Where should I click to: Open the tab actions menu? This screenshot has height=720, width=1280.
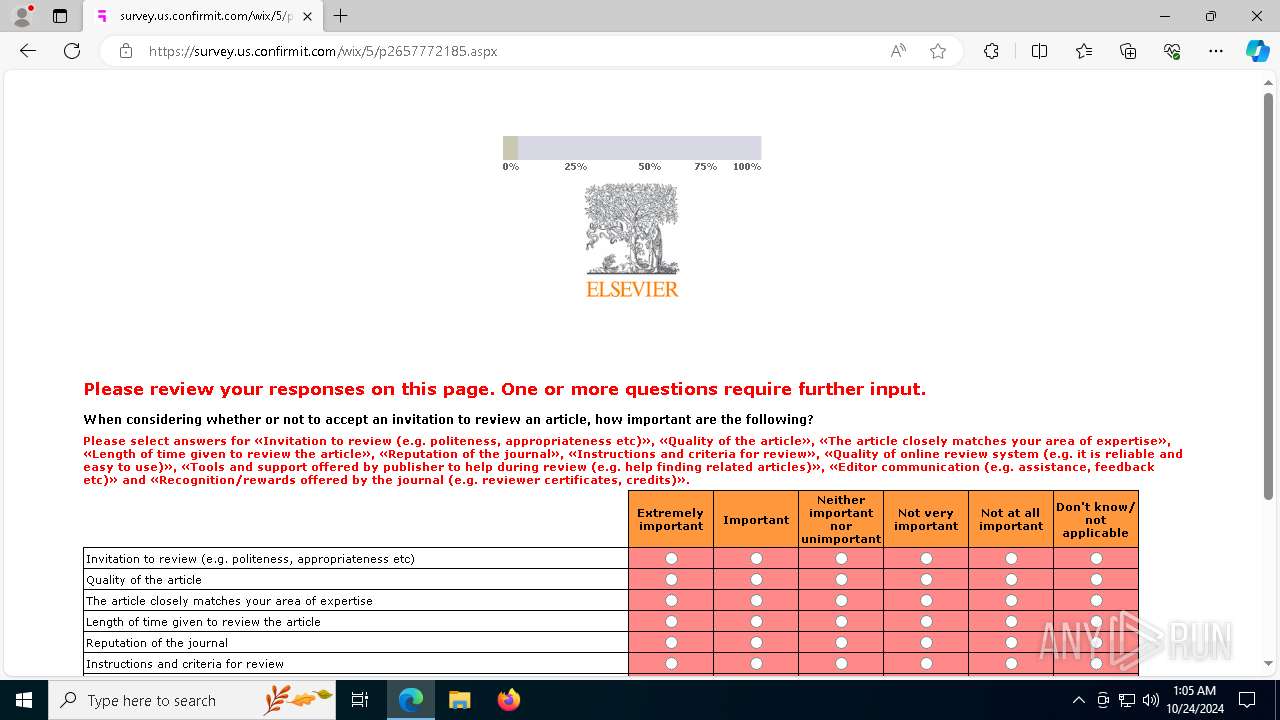(60, 16)
